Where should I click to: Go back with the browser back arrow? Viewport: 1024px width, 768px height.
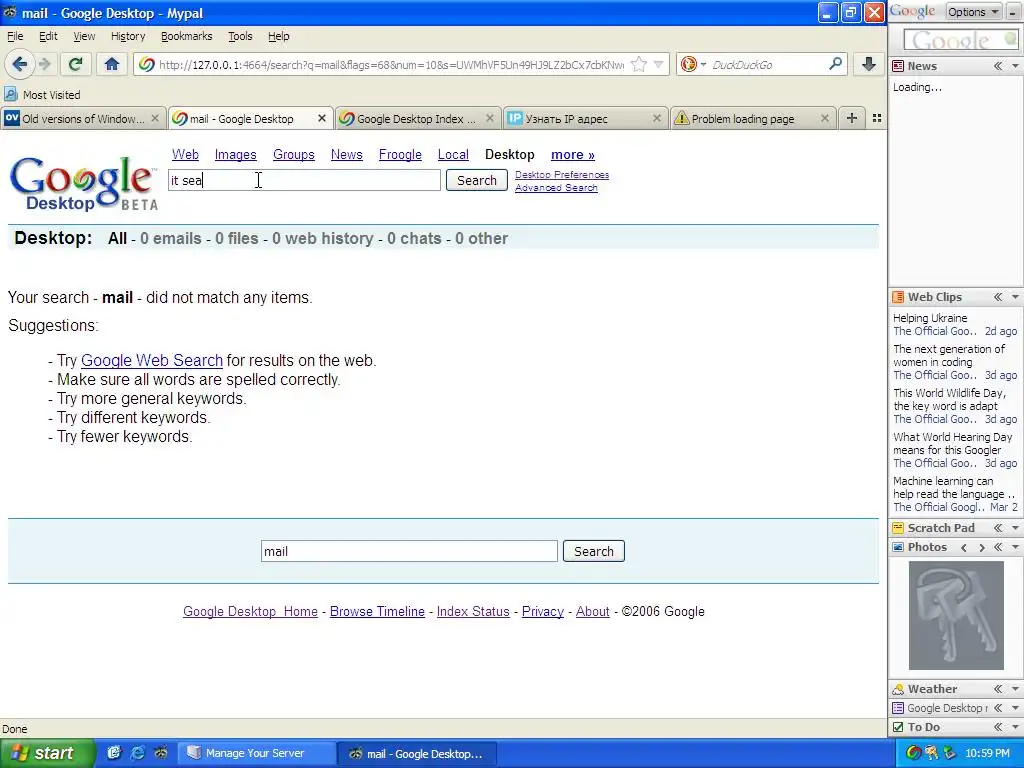(19, 64)
